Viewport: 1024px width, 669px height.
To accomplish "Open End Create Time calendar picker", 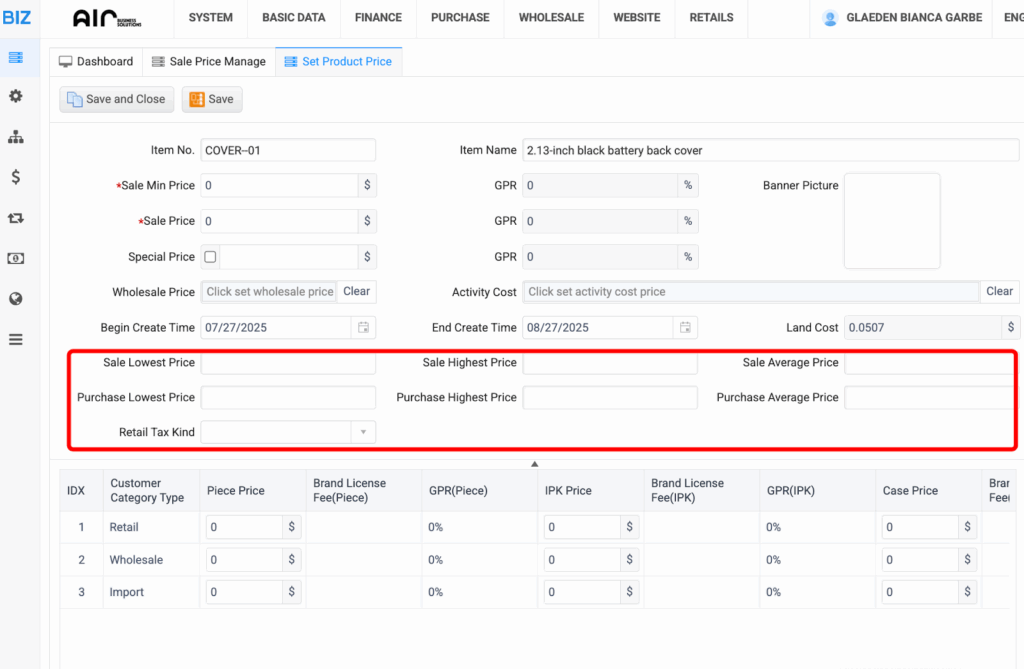I will coord(686,327).
